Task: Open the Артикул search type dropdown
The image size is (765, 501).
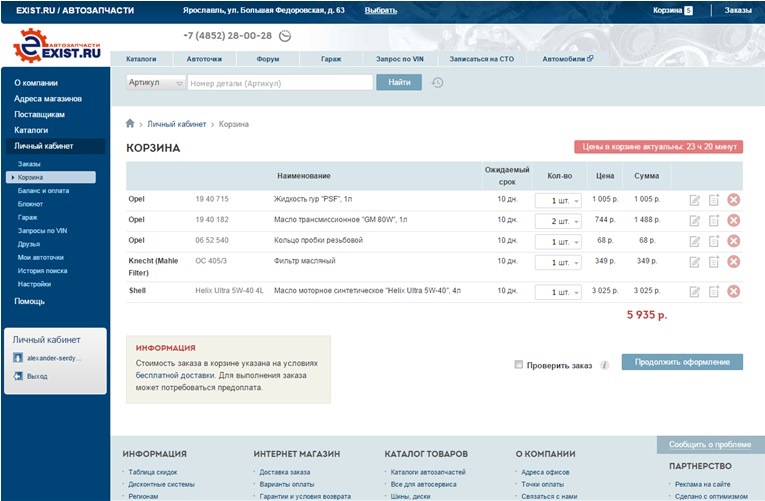Action: click(x=156, y=82)
